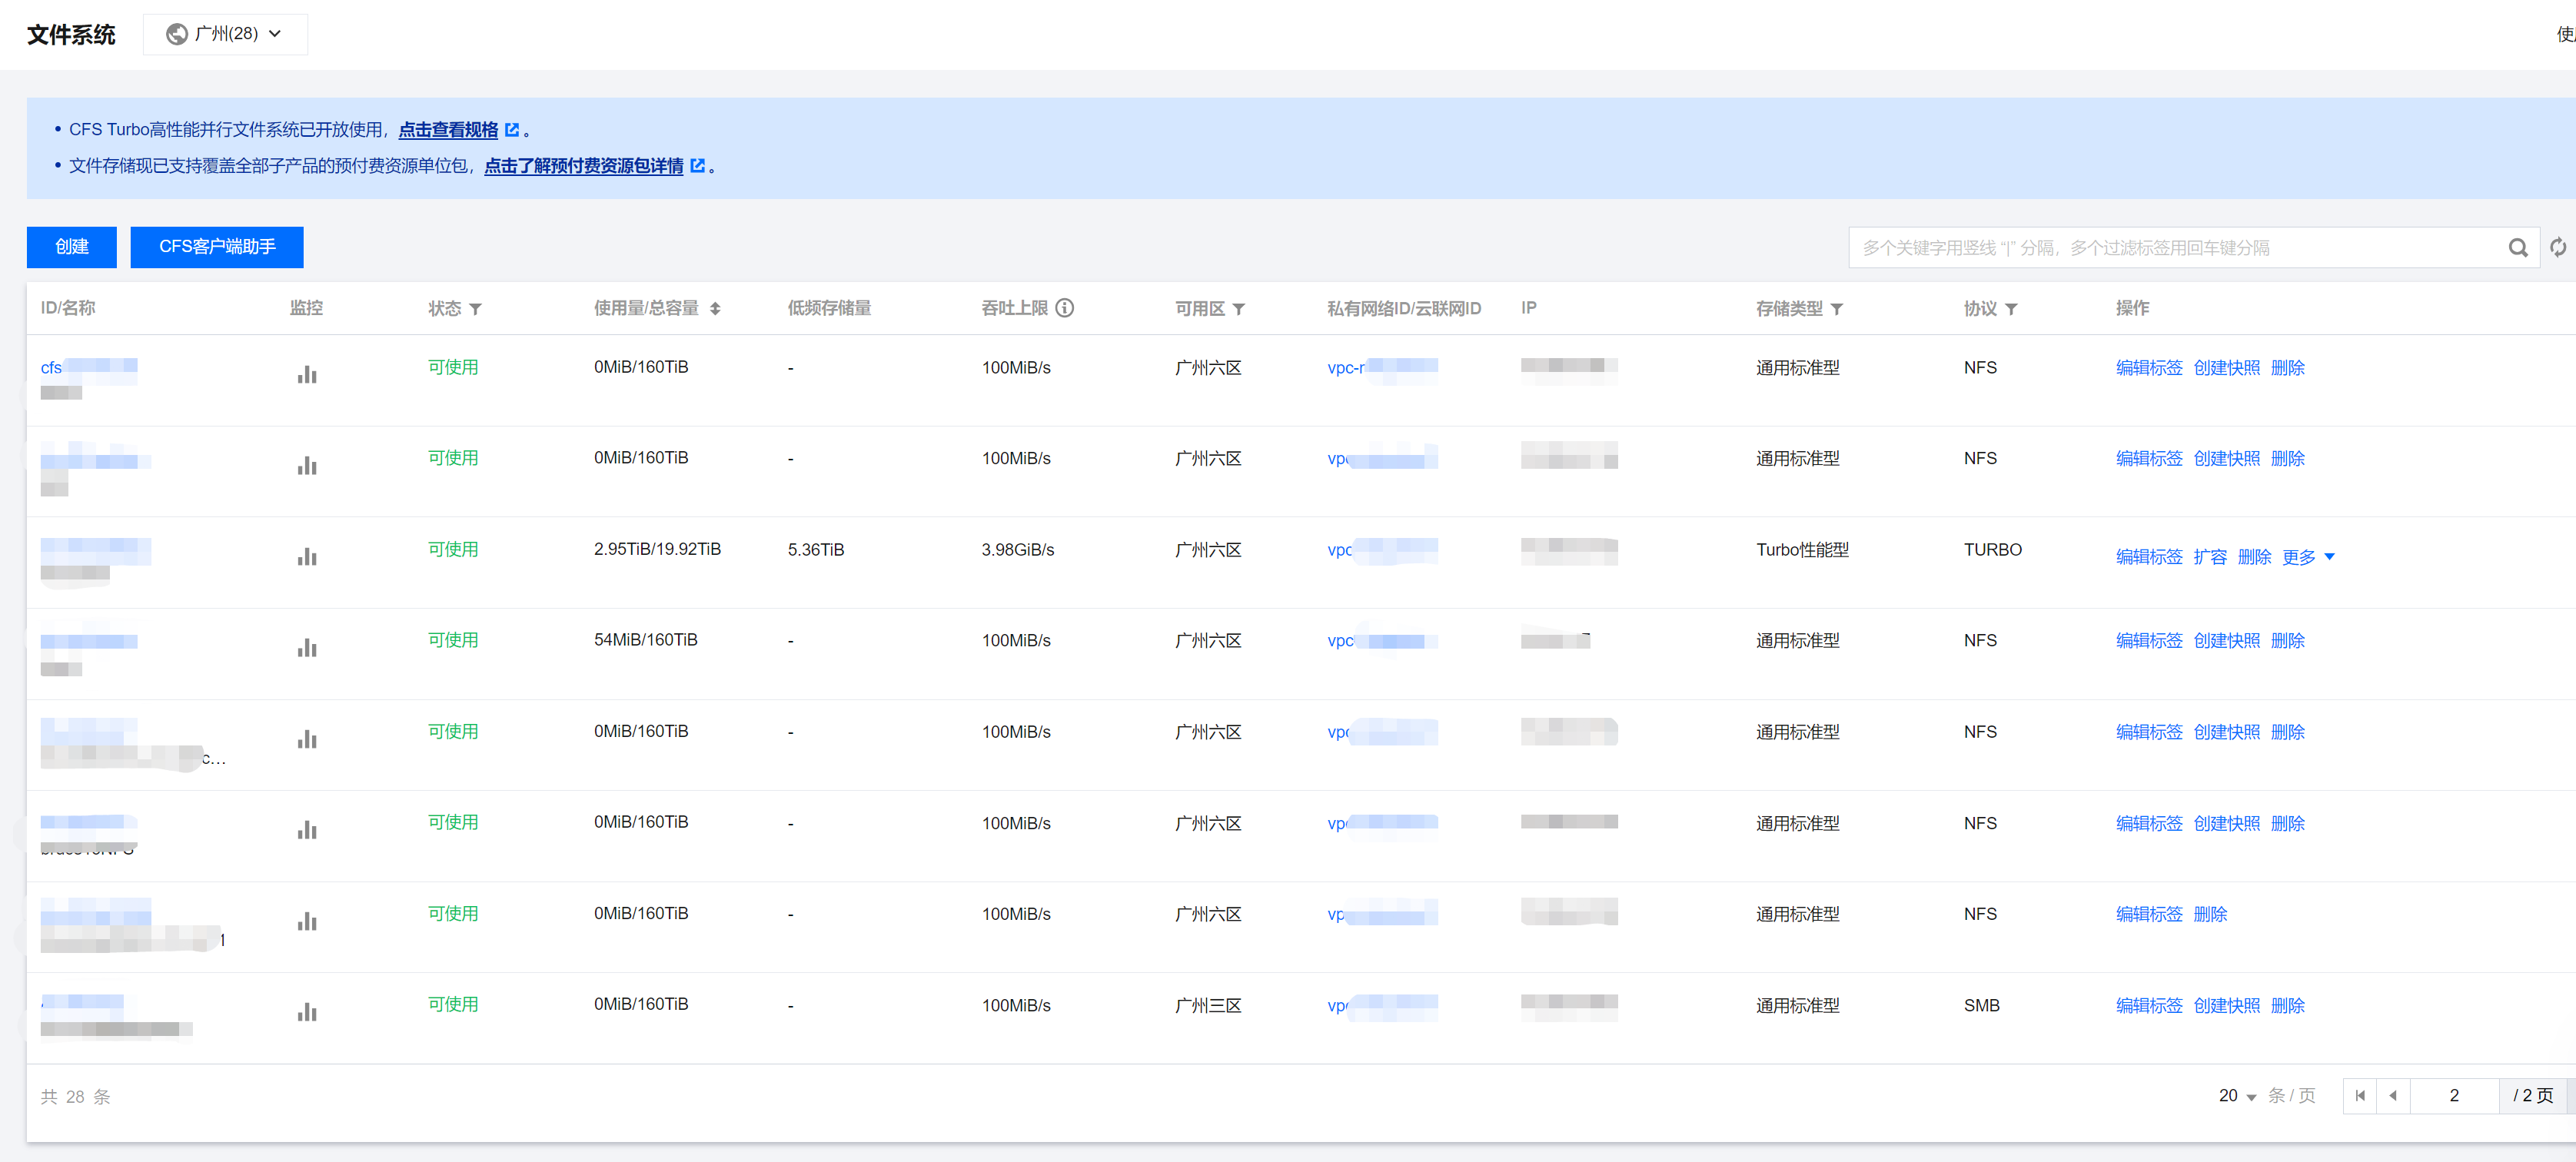Screen dimensions: 2576x1162
Task: Open the 可用区 column filter icon
Action: (x=1239, y=309)
